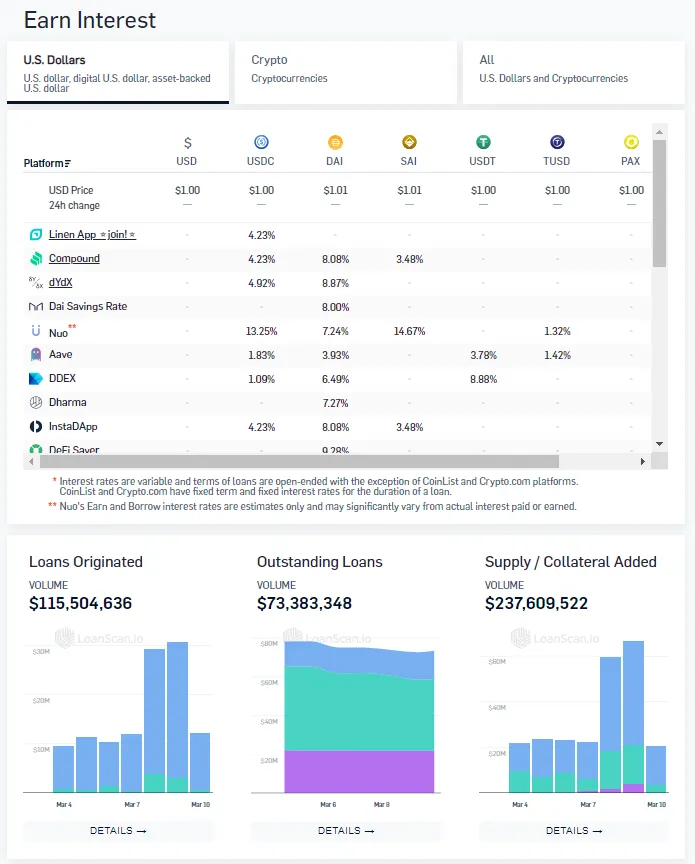The image size is (695, 864).
Task: Click purple area in Outstanding Loans chart
Action: pos(359,771)
